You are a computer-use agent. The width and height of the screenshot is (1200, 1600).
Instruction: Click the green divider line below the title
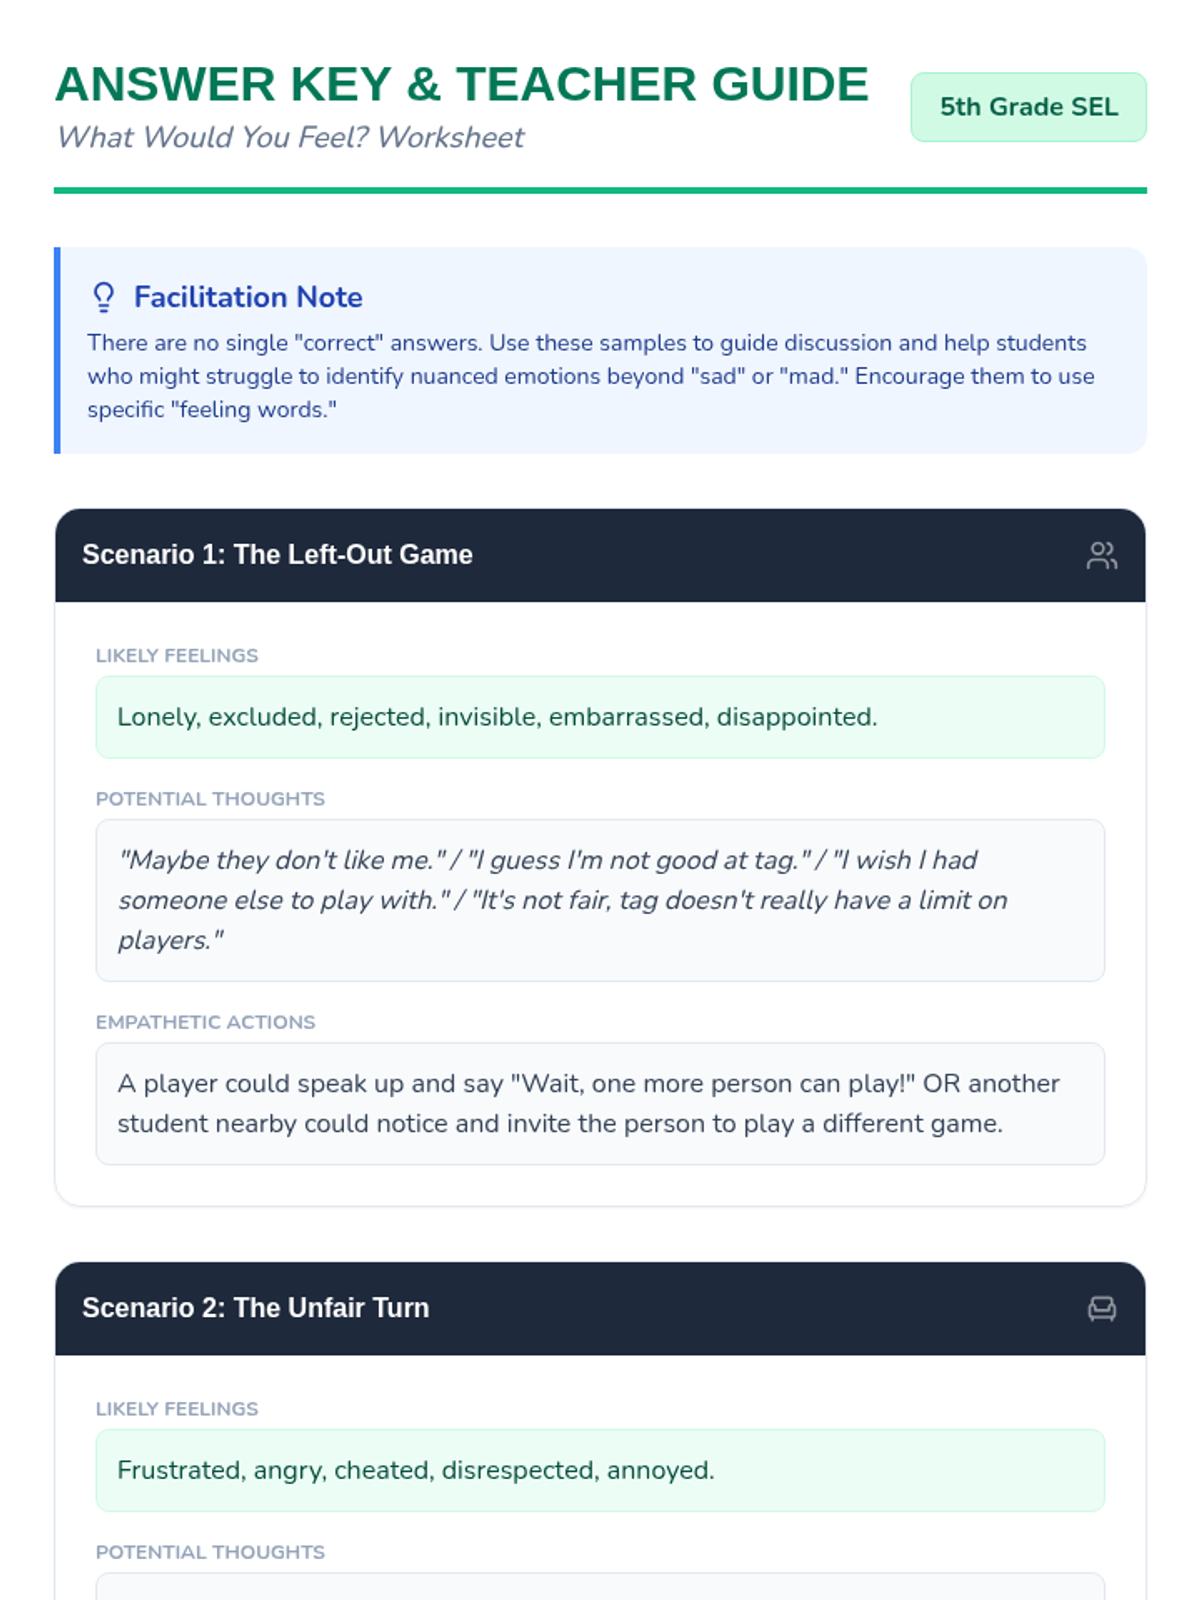(600, 190)
